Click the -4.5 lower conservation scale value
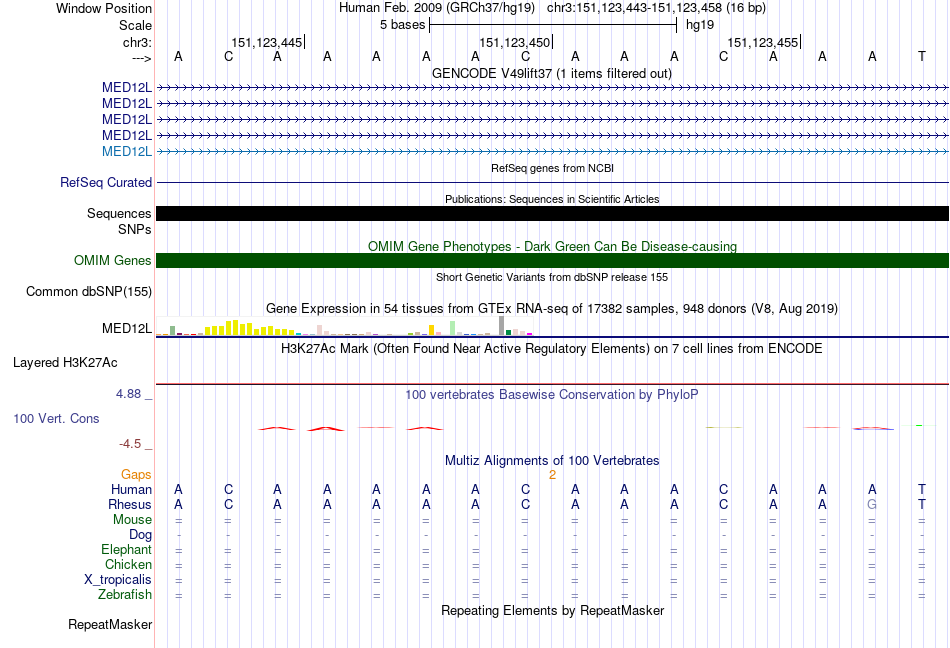This screenshot has height=648, width=950. (x=130, y=444)
